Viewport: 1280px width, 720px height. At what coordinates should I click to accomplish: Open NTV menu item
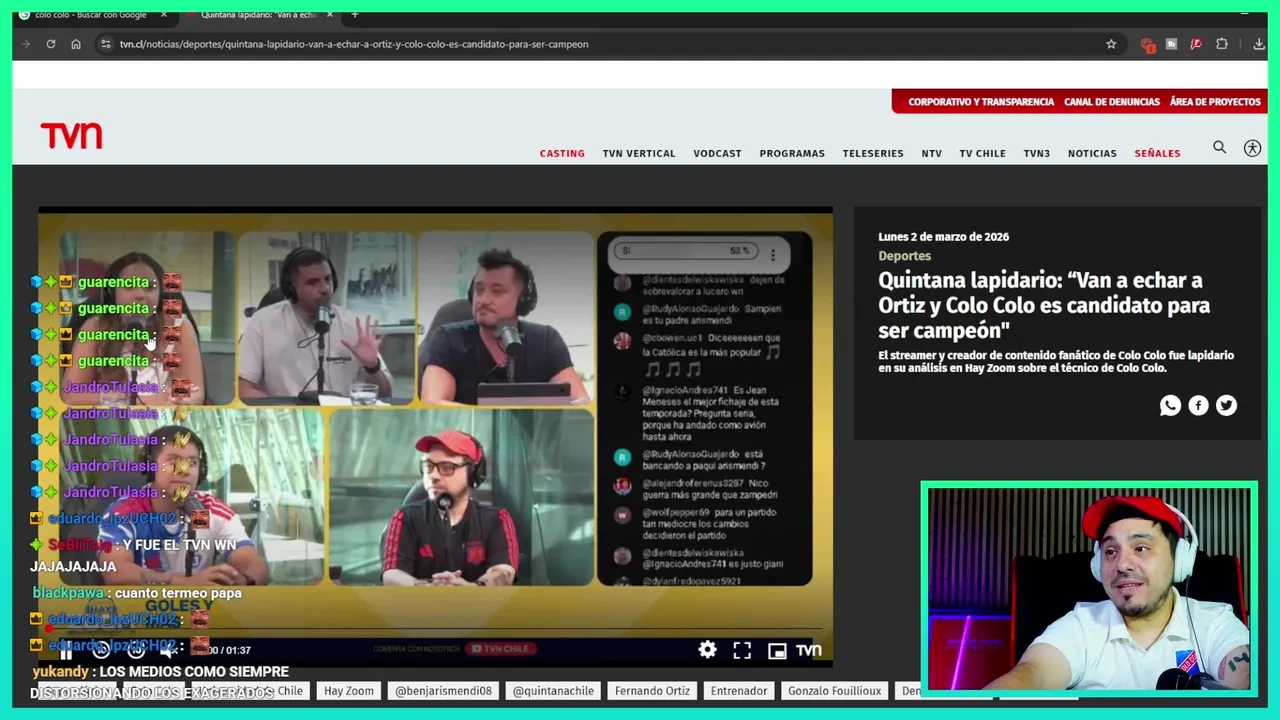click(x=931, y=153)
